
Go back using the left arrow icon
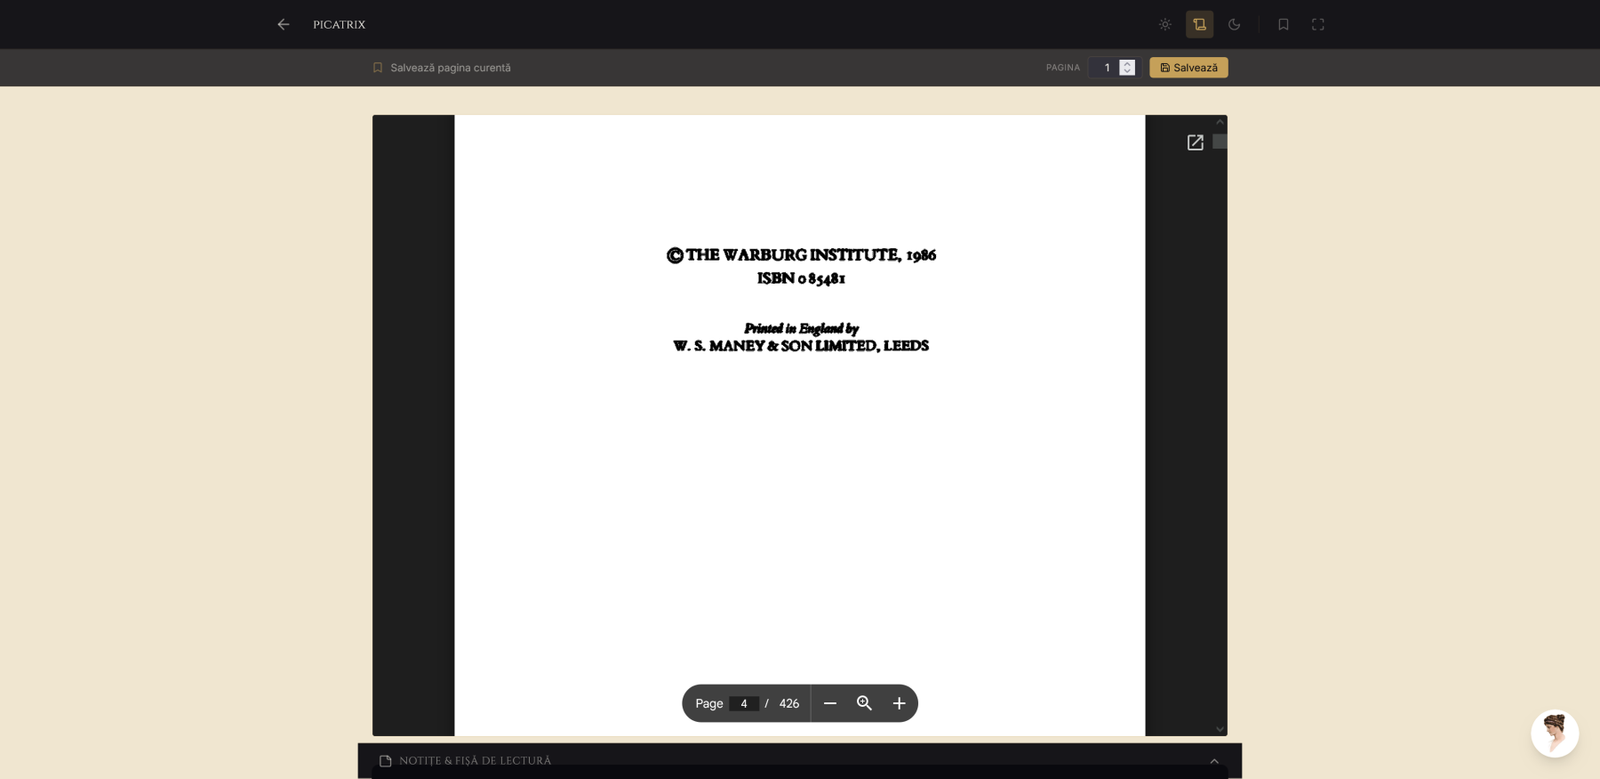[284, 24]
